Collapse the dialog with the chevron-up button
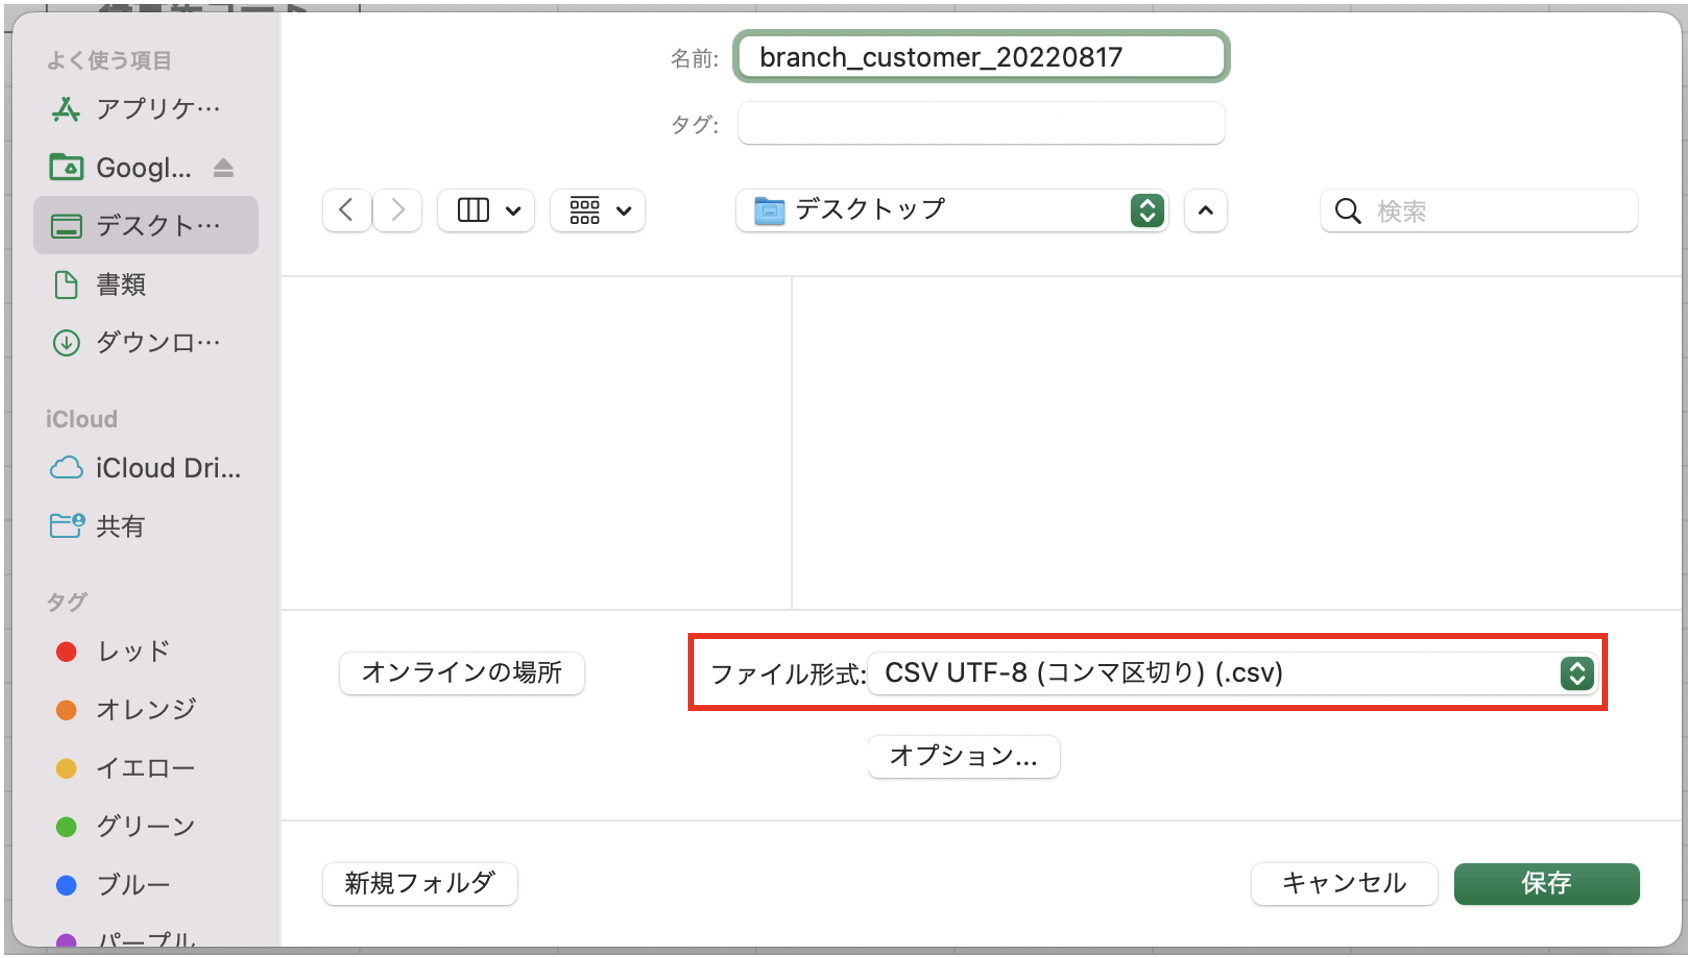The width and height of the screenshot is (1692, 958). tap(1206, 210)
